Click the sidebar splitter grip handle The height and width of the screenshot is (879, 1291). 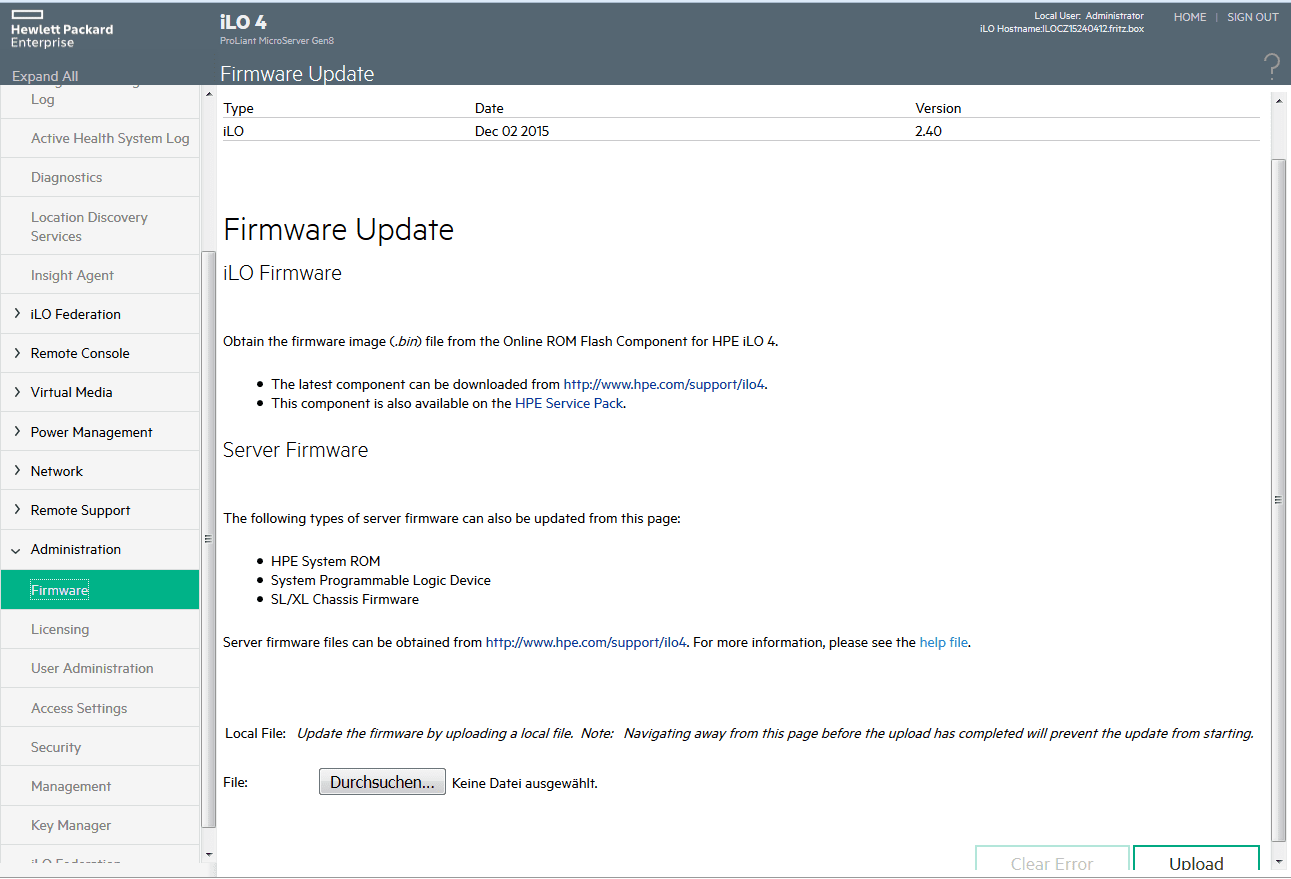pos(208,538)
